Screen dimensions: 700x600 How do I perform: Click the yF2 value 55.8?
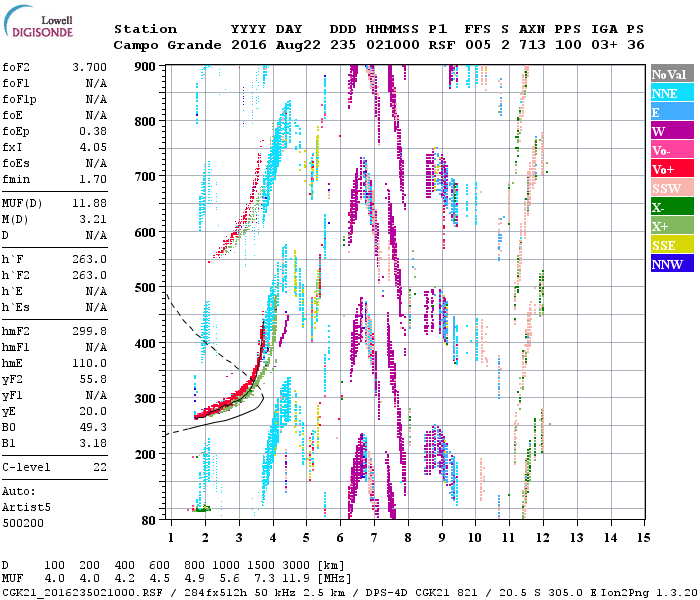pos(93,379)
